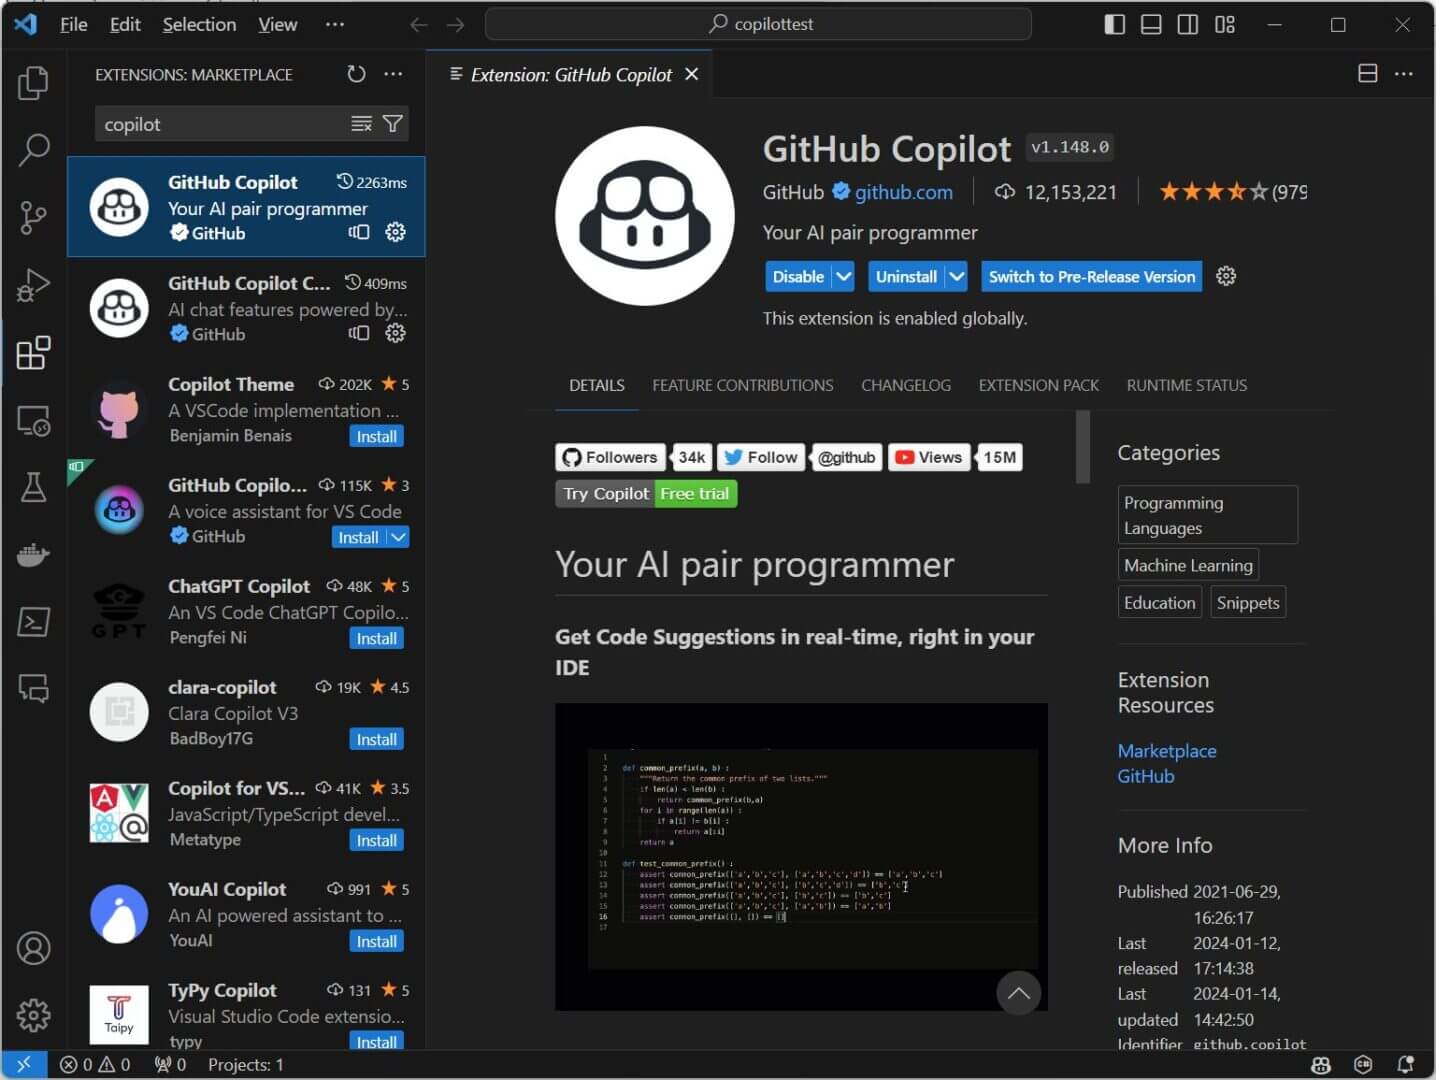Toggle the Secondary Side Bar
This screenshot has width=1436, height=1080.
tap(1187, 24)
